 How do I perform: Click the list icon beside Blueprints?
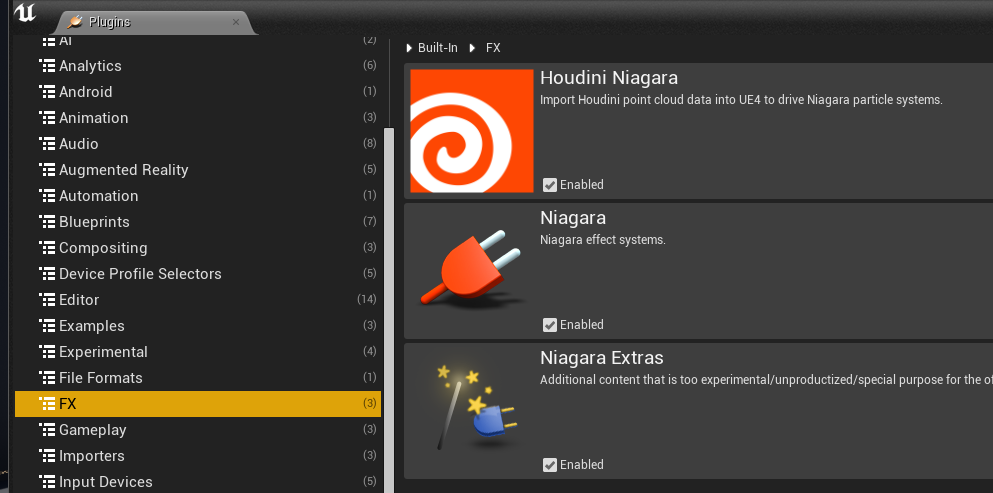point(47,222)
